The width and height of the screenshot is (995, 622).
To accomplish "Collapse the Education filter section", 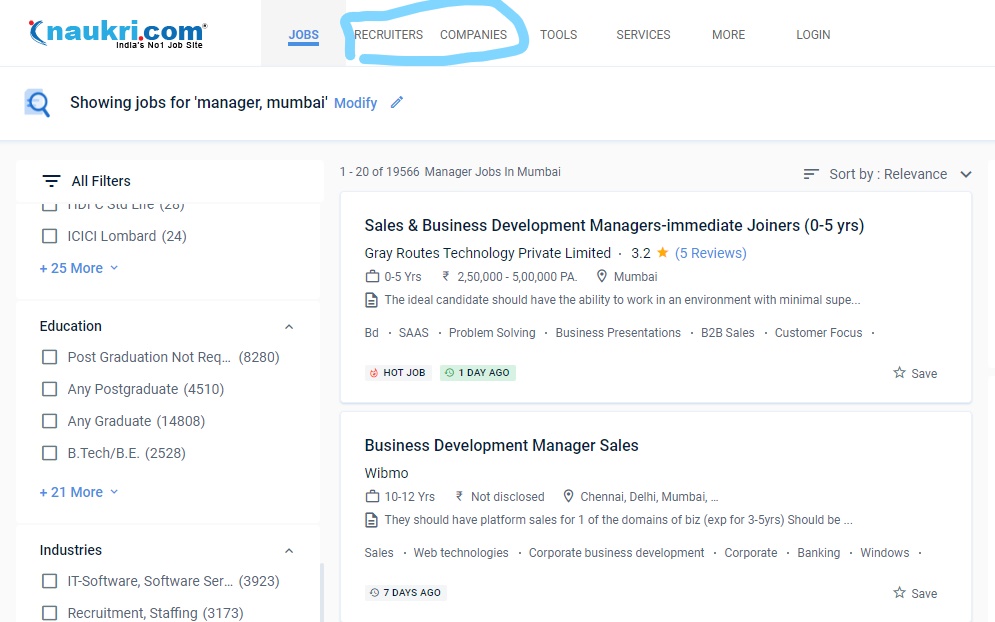I will (289, 327).
